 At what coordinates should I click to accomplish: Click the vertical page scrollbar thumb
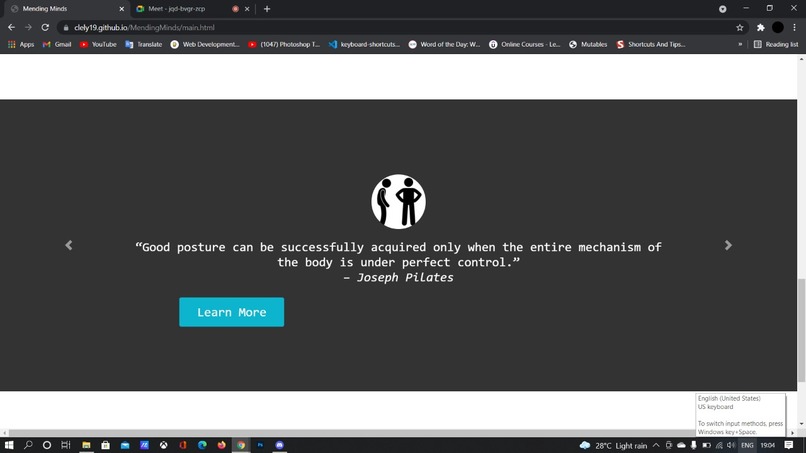tap(801, 330)
